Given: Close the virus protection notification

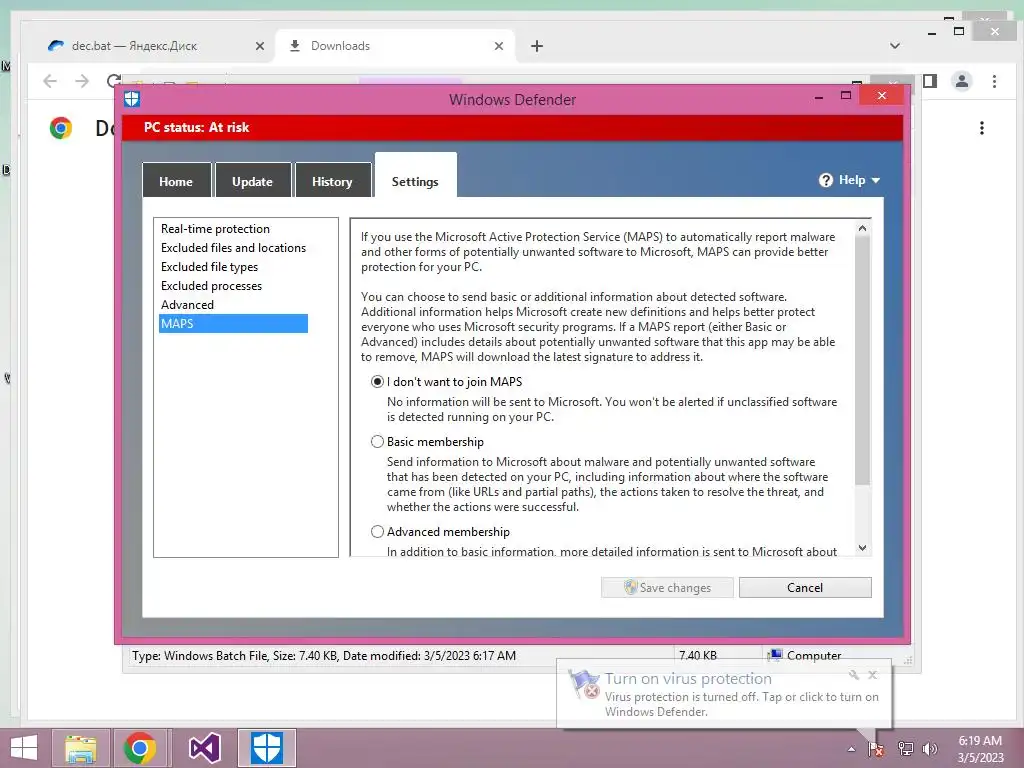Looking at the screenshot, I should tap(872, 675).
